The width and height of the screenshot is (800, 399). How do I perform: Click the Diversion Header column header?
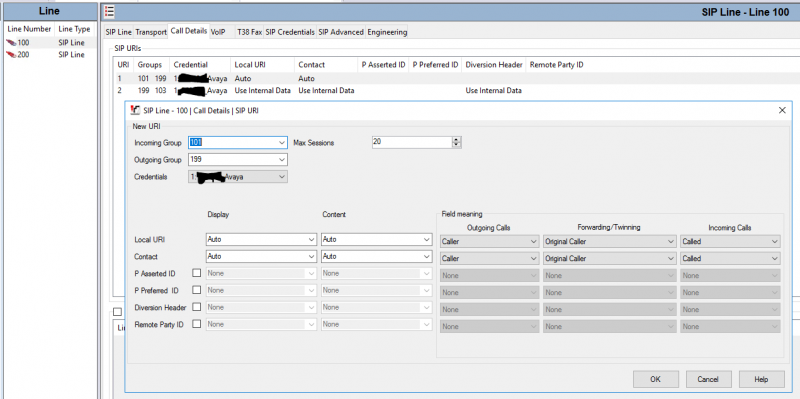[494, 65]
